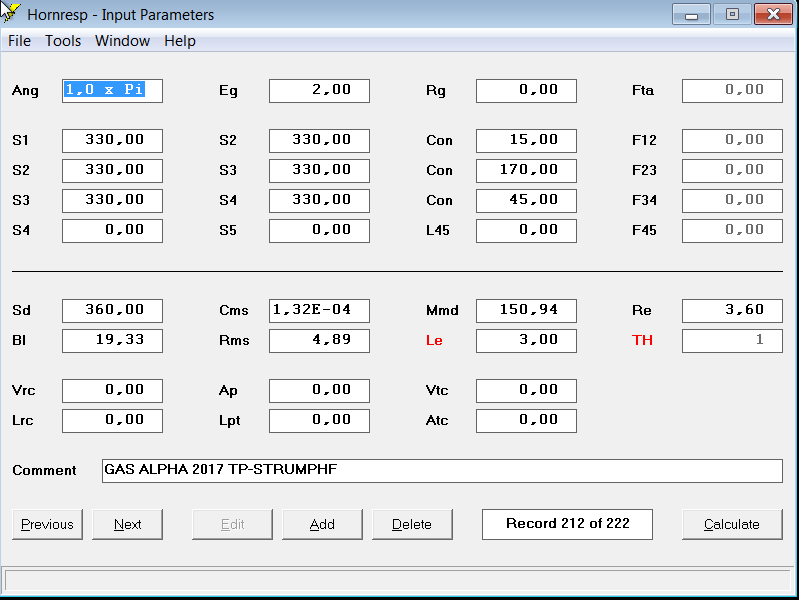The width and height of the screenshot is (799, 600).
Task: Click the F23 field
Action: (732, 171)
